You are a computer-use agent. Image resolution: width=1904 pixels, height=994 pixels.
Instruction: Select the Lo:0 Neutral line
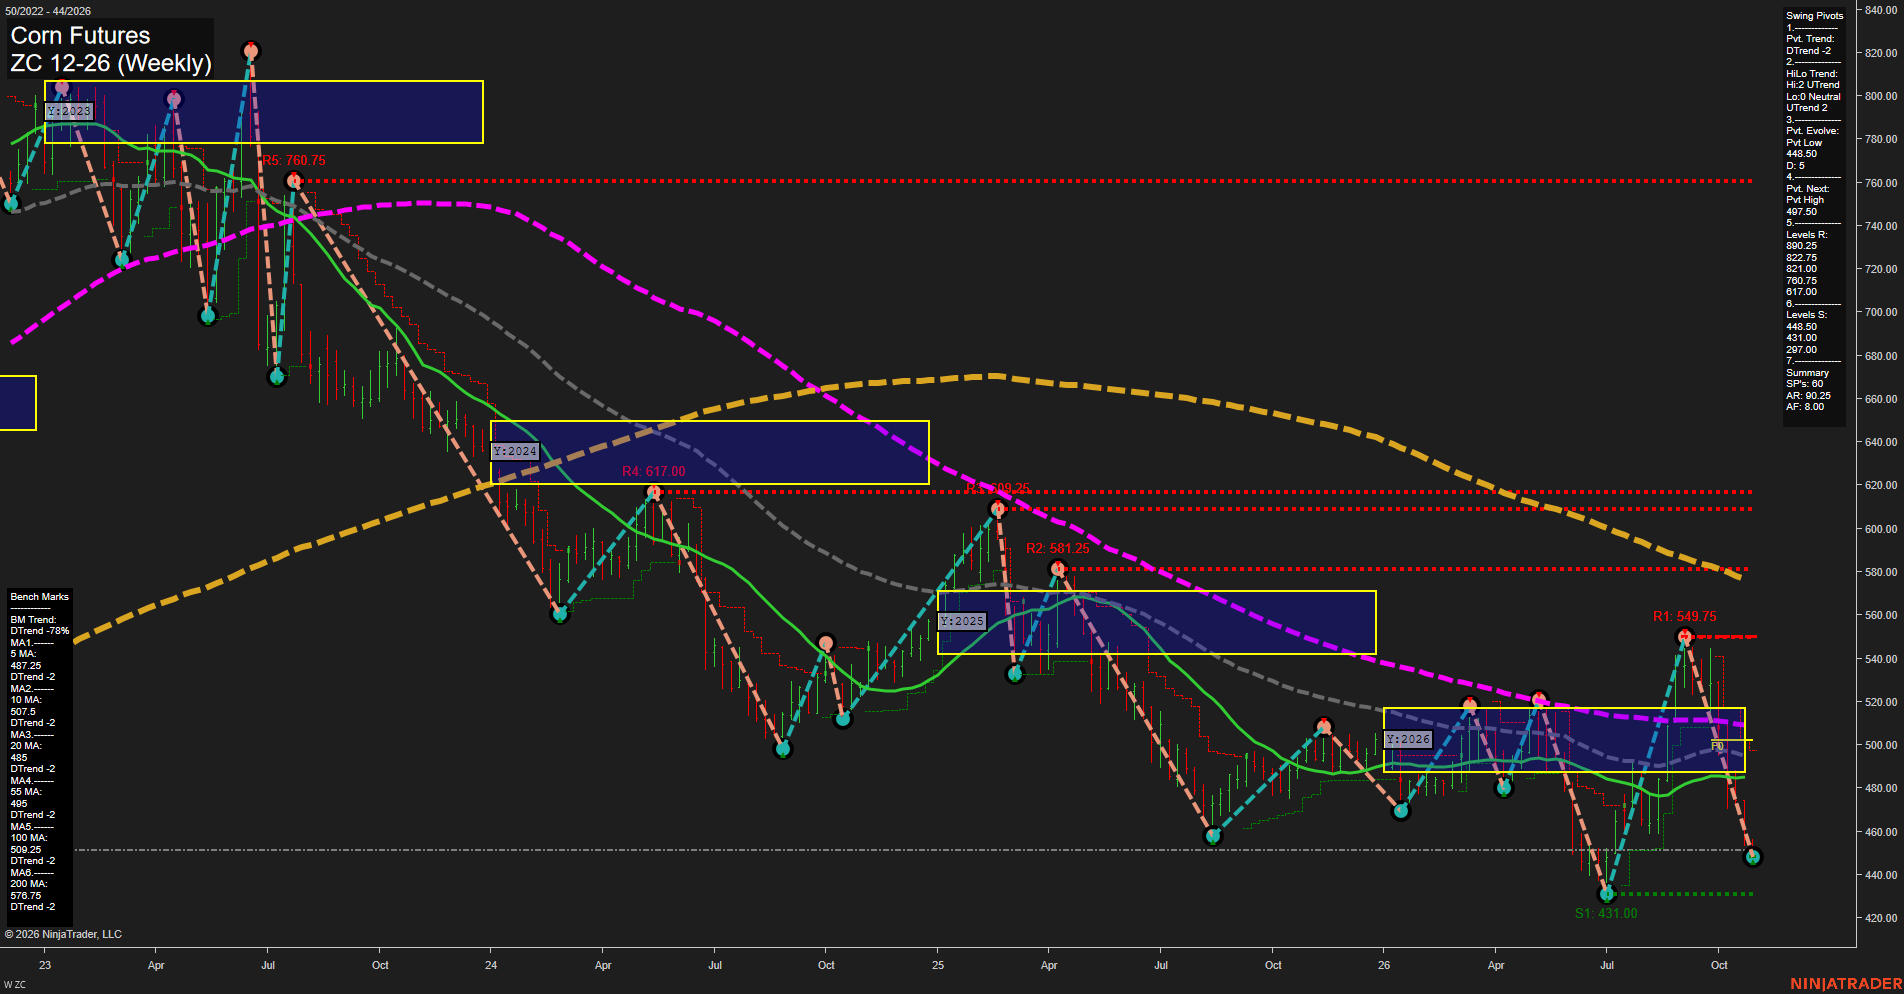[x=1813, y=97]
